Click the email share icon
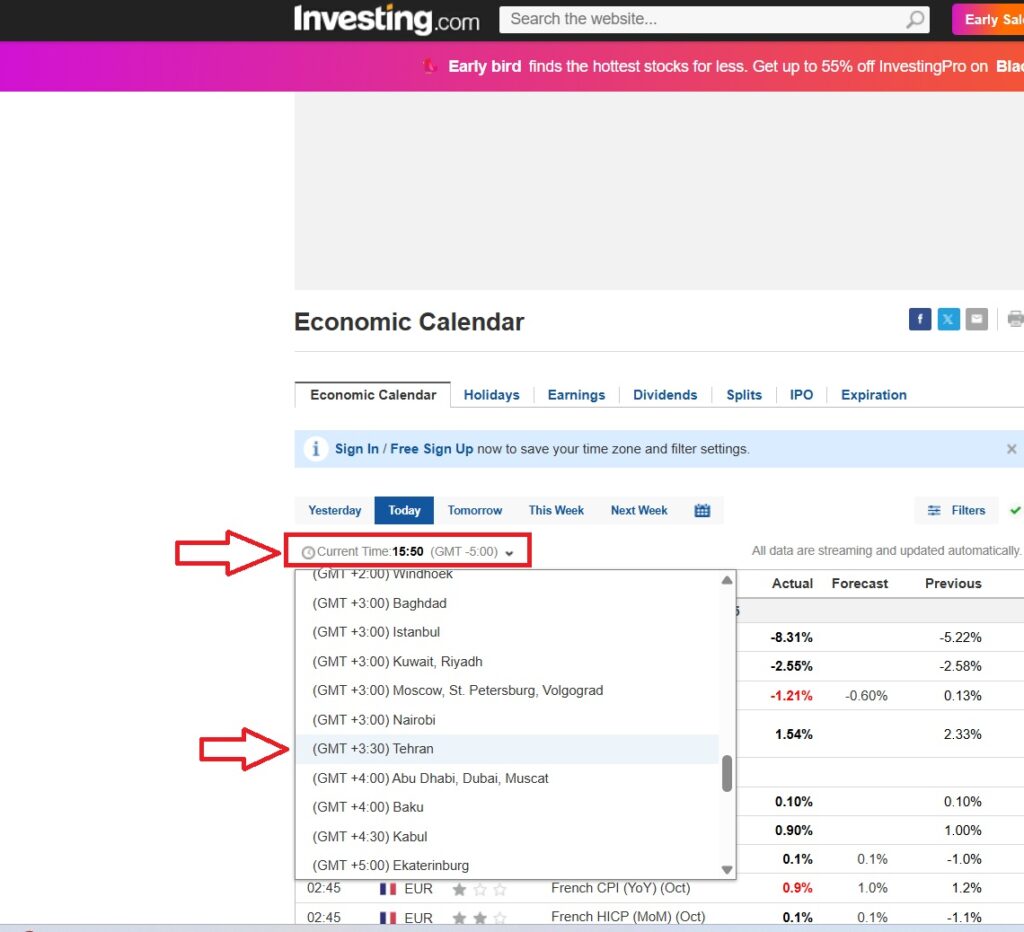The height and width of the screenshot is (932, 1024). point(977,319)
